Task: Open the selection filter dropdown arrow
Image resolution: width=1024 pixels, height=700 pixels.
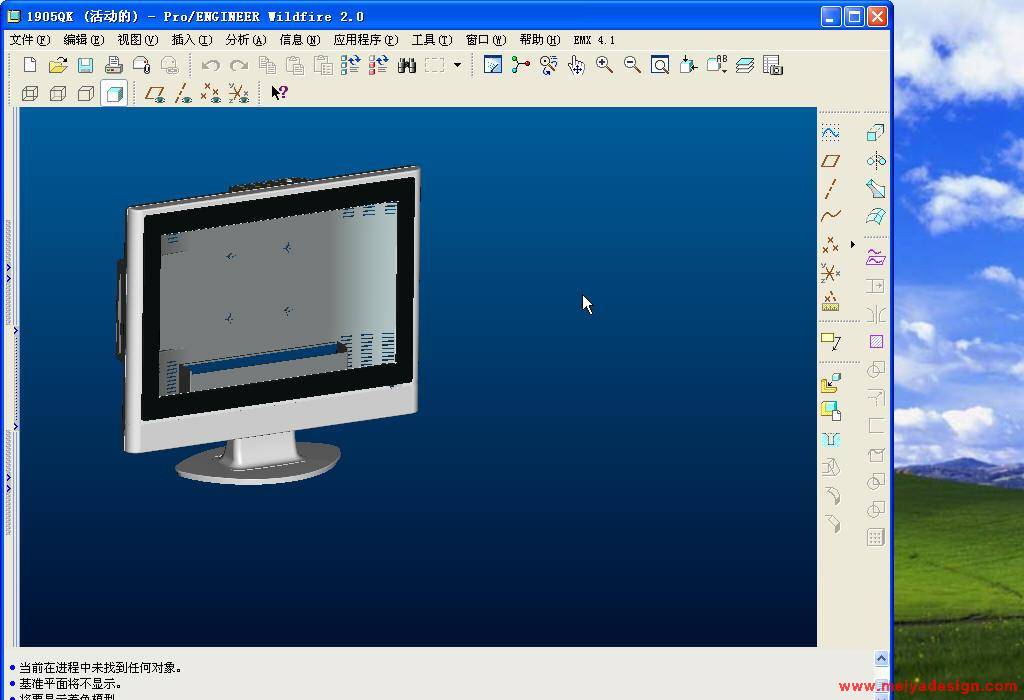Action: 457,65
